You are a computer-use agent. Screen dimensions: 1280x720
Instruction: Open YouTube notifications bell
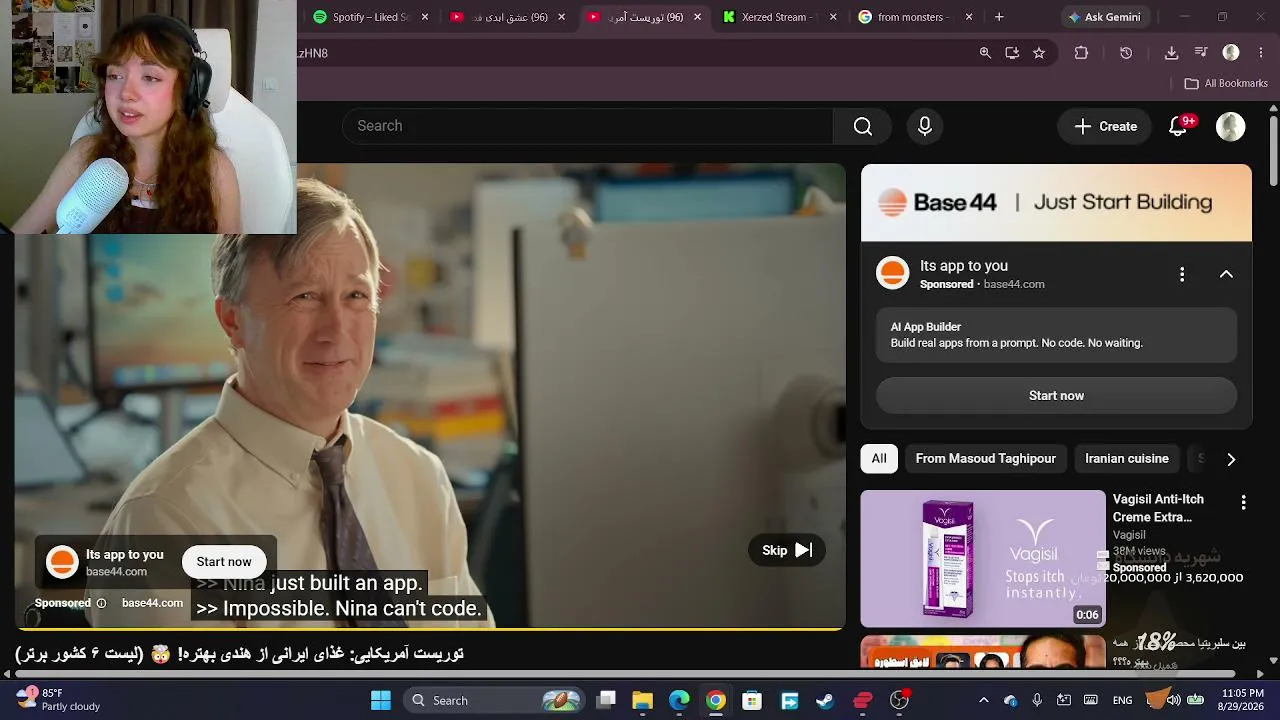(x=1178, y=126)
